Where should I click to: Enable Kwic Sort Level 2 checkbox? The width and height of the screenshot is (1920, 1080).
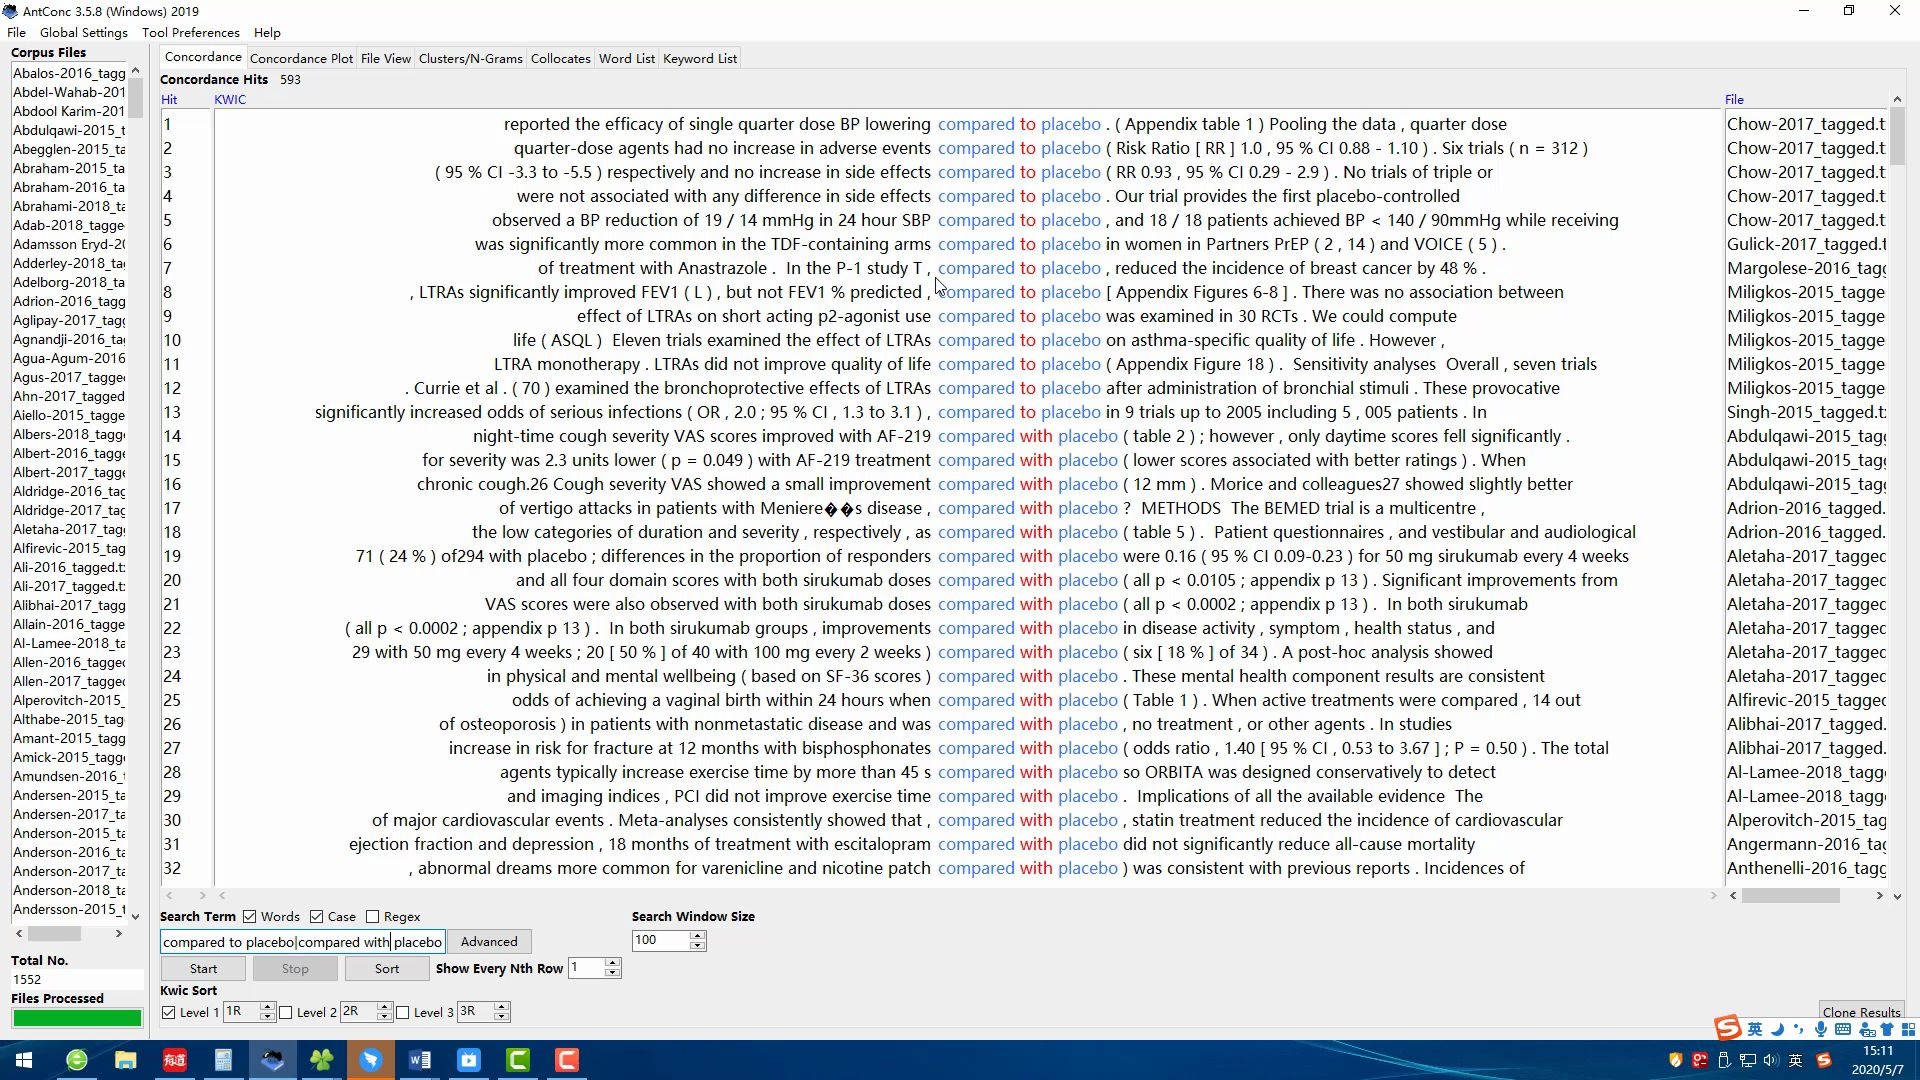285,1013
